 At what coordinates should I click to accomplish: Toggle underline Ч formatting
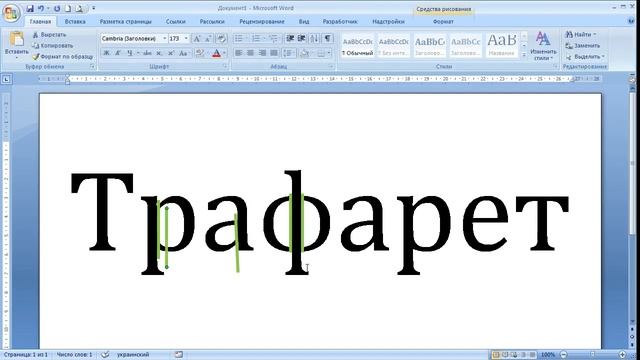[129, 53]
